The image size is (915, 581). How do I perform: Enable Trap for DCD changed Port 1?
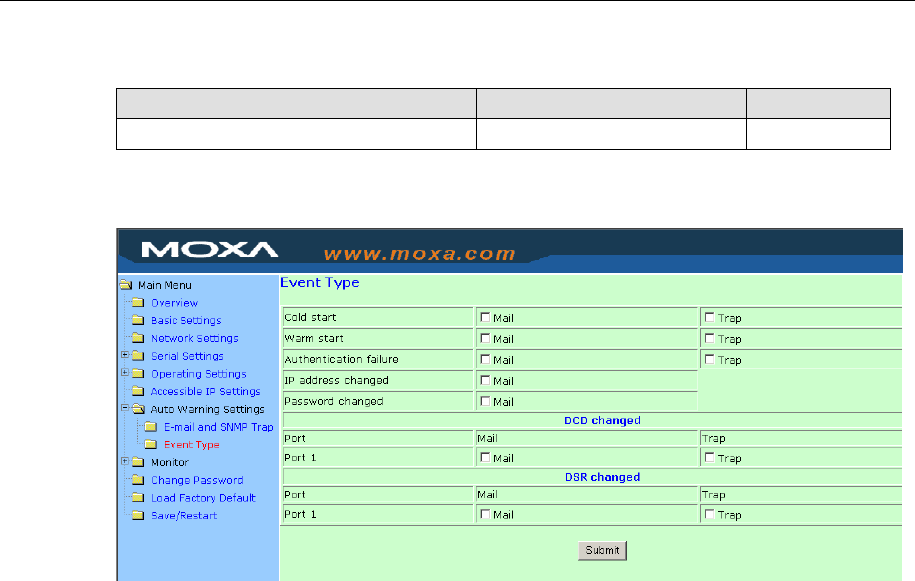[x=710, y=458]
